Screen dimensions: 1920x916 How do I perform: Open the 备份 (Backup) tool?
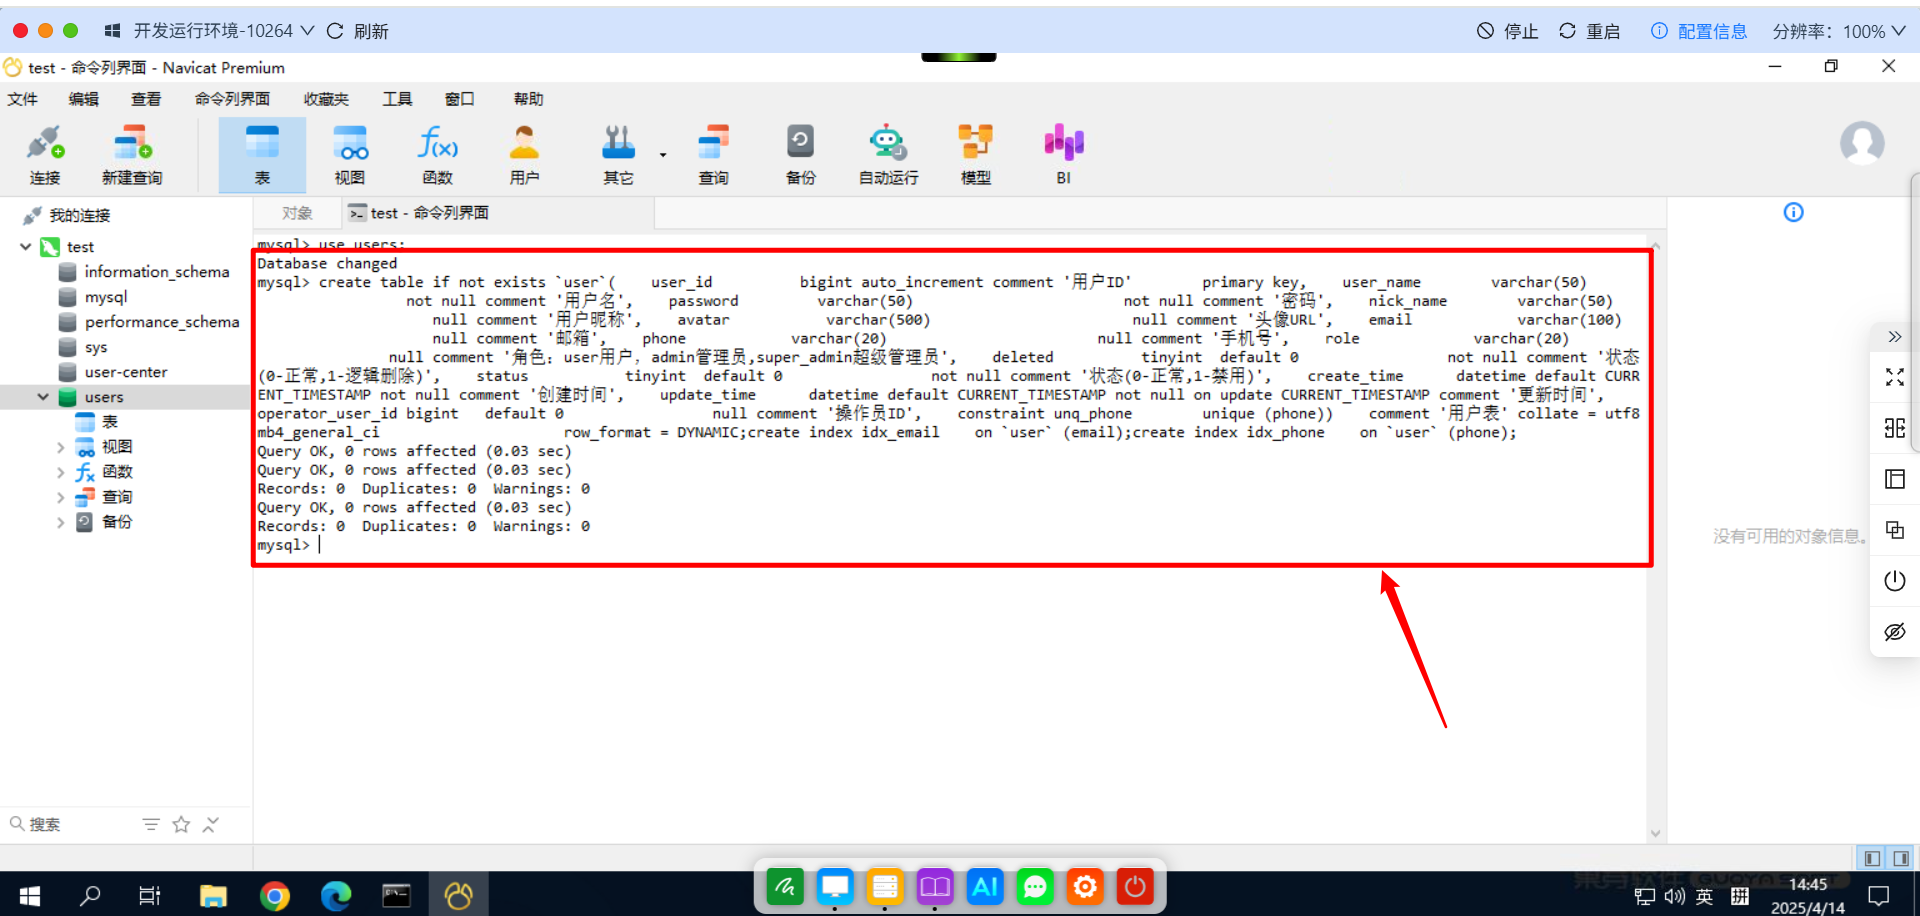pyautogui.click(x=800, y=152)
